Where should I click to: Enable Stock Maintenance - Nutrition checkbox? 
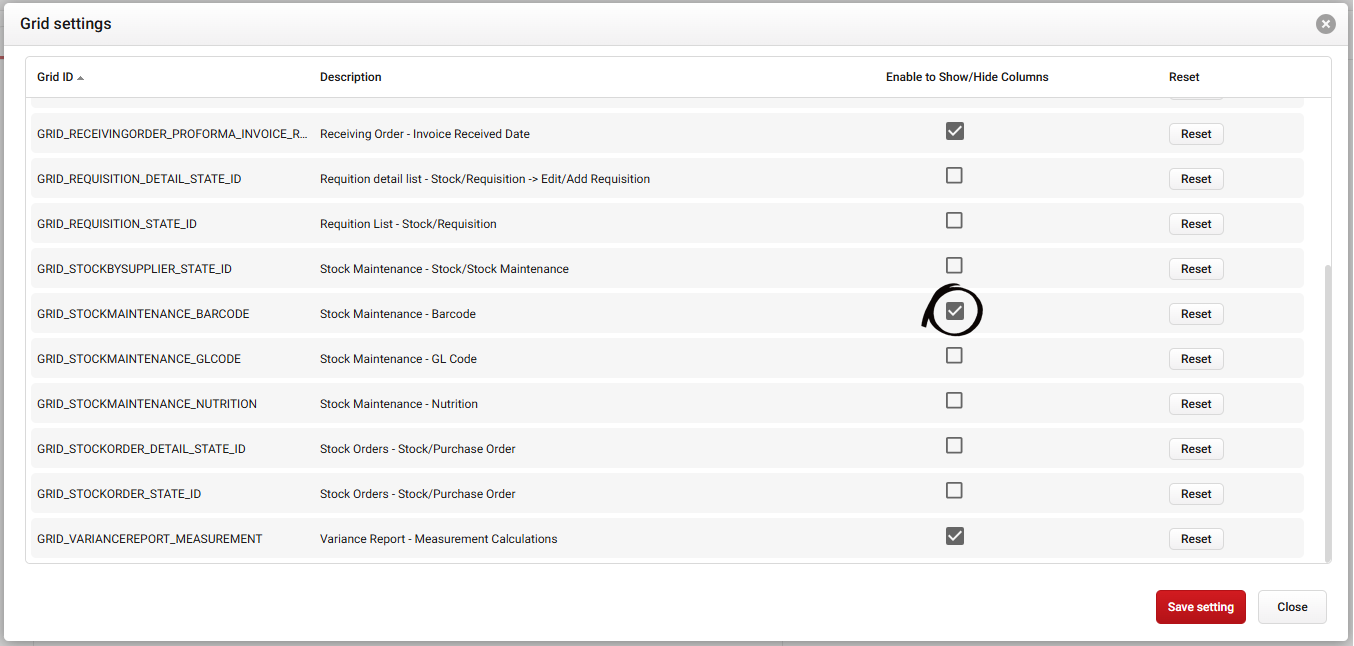click(954, 401)
